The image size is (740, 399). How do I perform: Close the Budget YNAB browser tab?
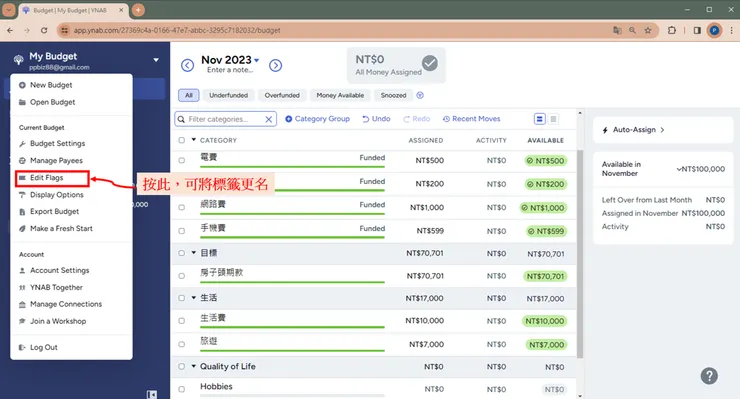(x=121, y=10)
